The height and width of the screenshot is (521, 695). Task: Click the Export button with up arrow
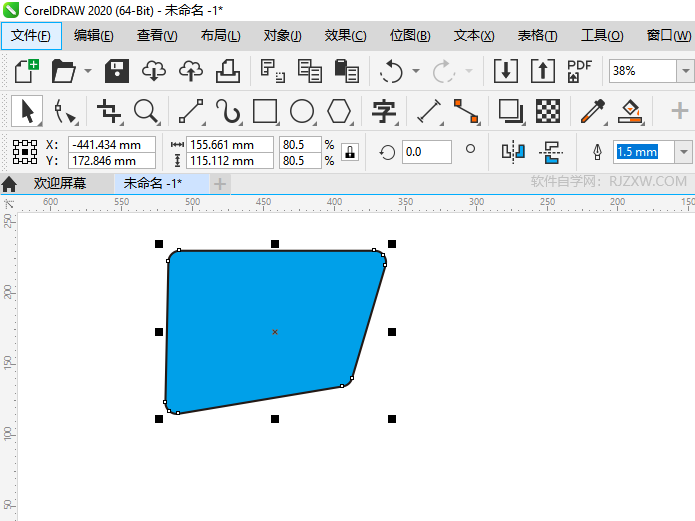pos(541,71)
